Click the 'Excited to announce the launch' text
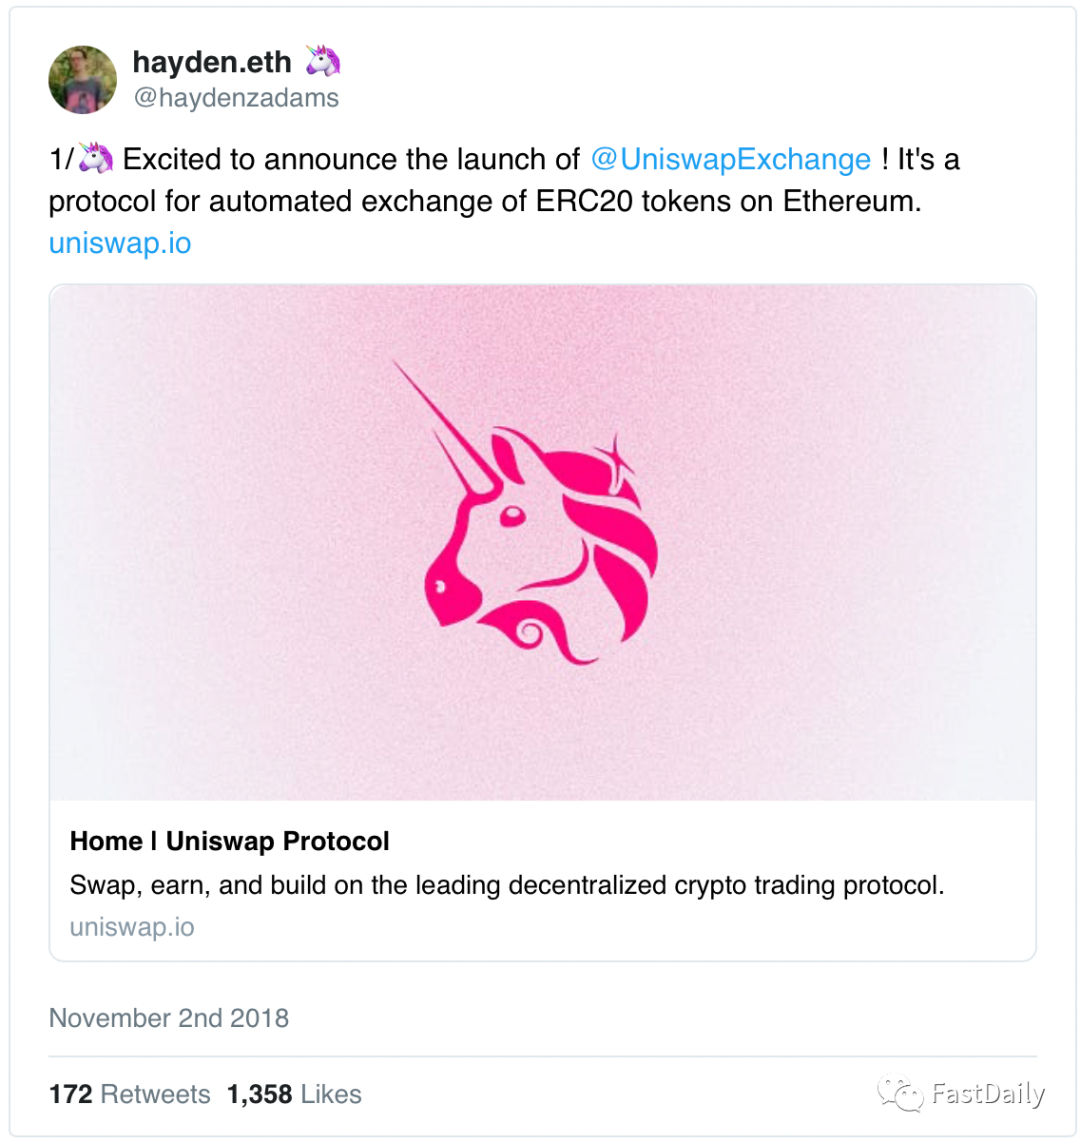 350,160
